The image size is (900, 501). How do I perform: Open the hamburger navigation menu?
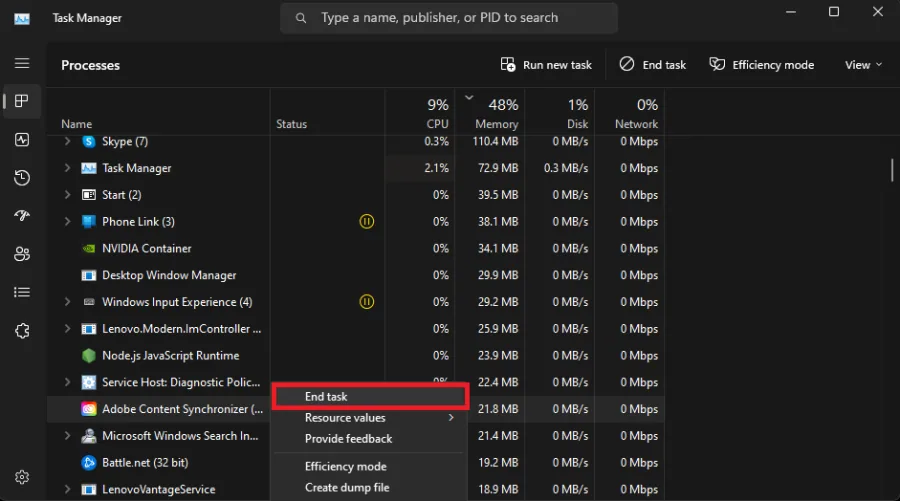22,63
